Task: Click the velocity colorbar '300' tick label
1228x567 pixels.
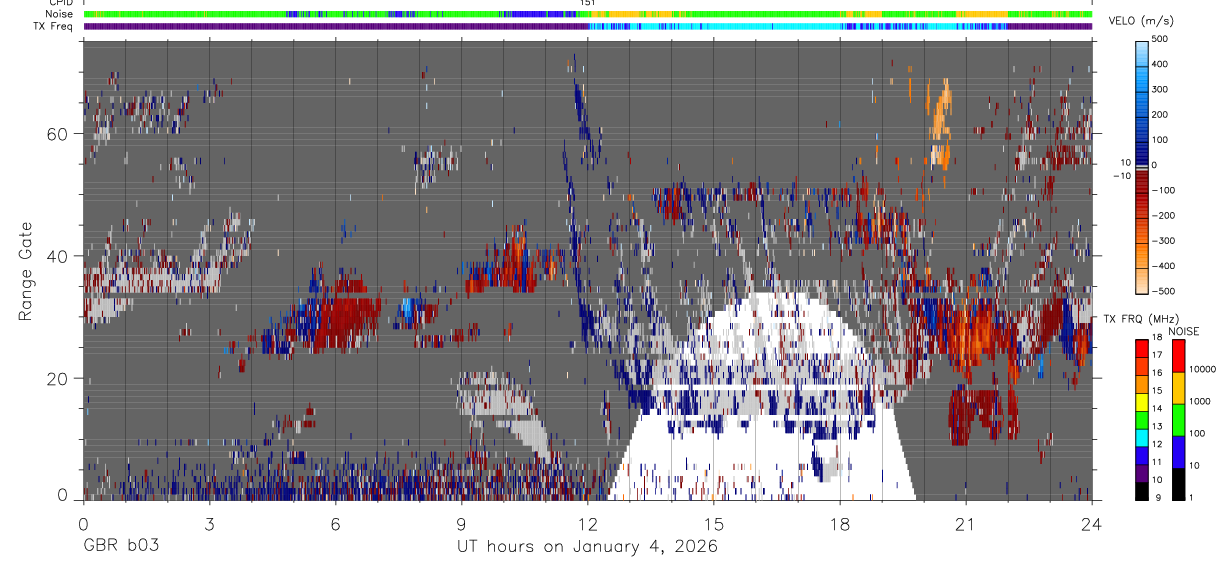Action: [x=1160, y=89]
